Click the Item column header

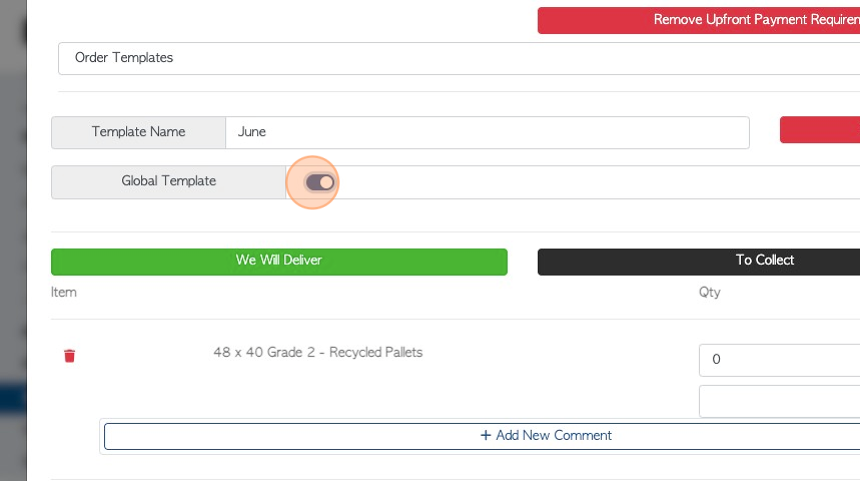pyautogui.click(x=64, y=292)
